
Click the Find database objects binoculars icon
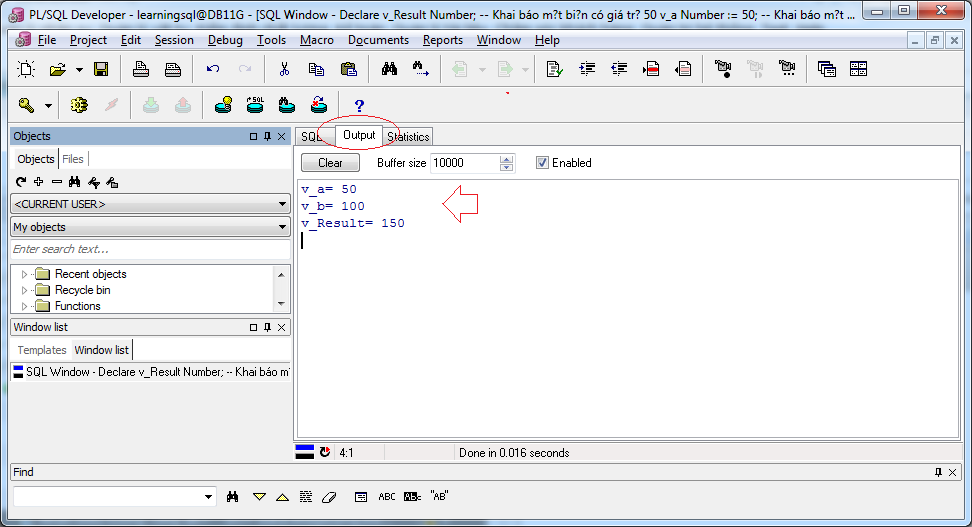click(x=286, y=105)
